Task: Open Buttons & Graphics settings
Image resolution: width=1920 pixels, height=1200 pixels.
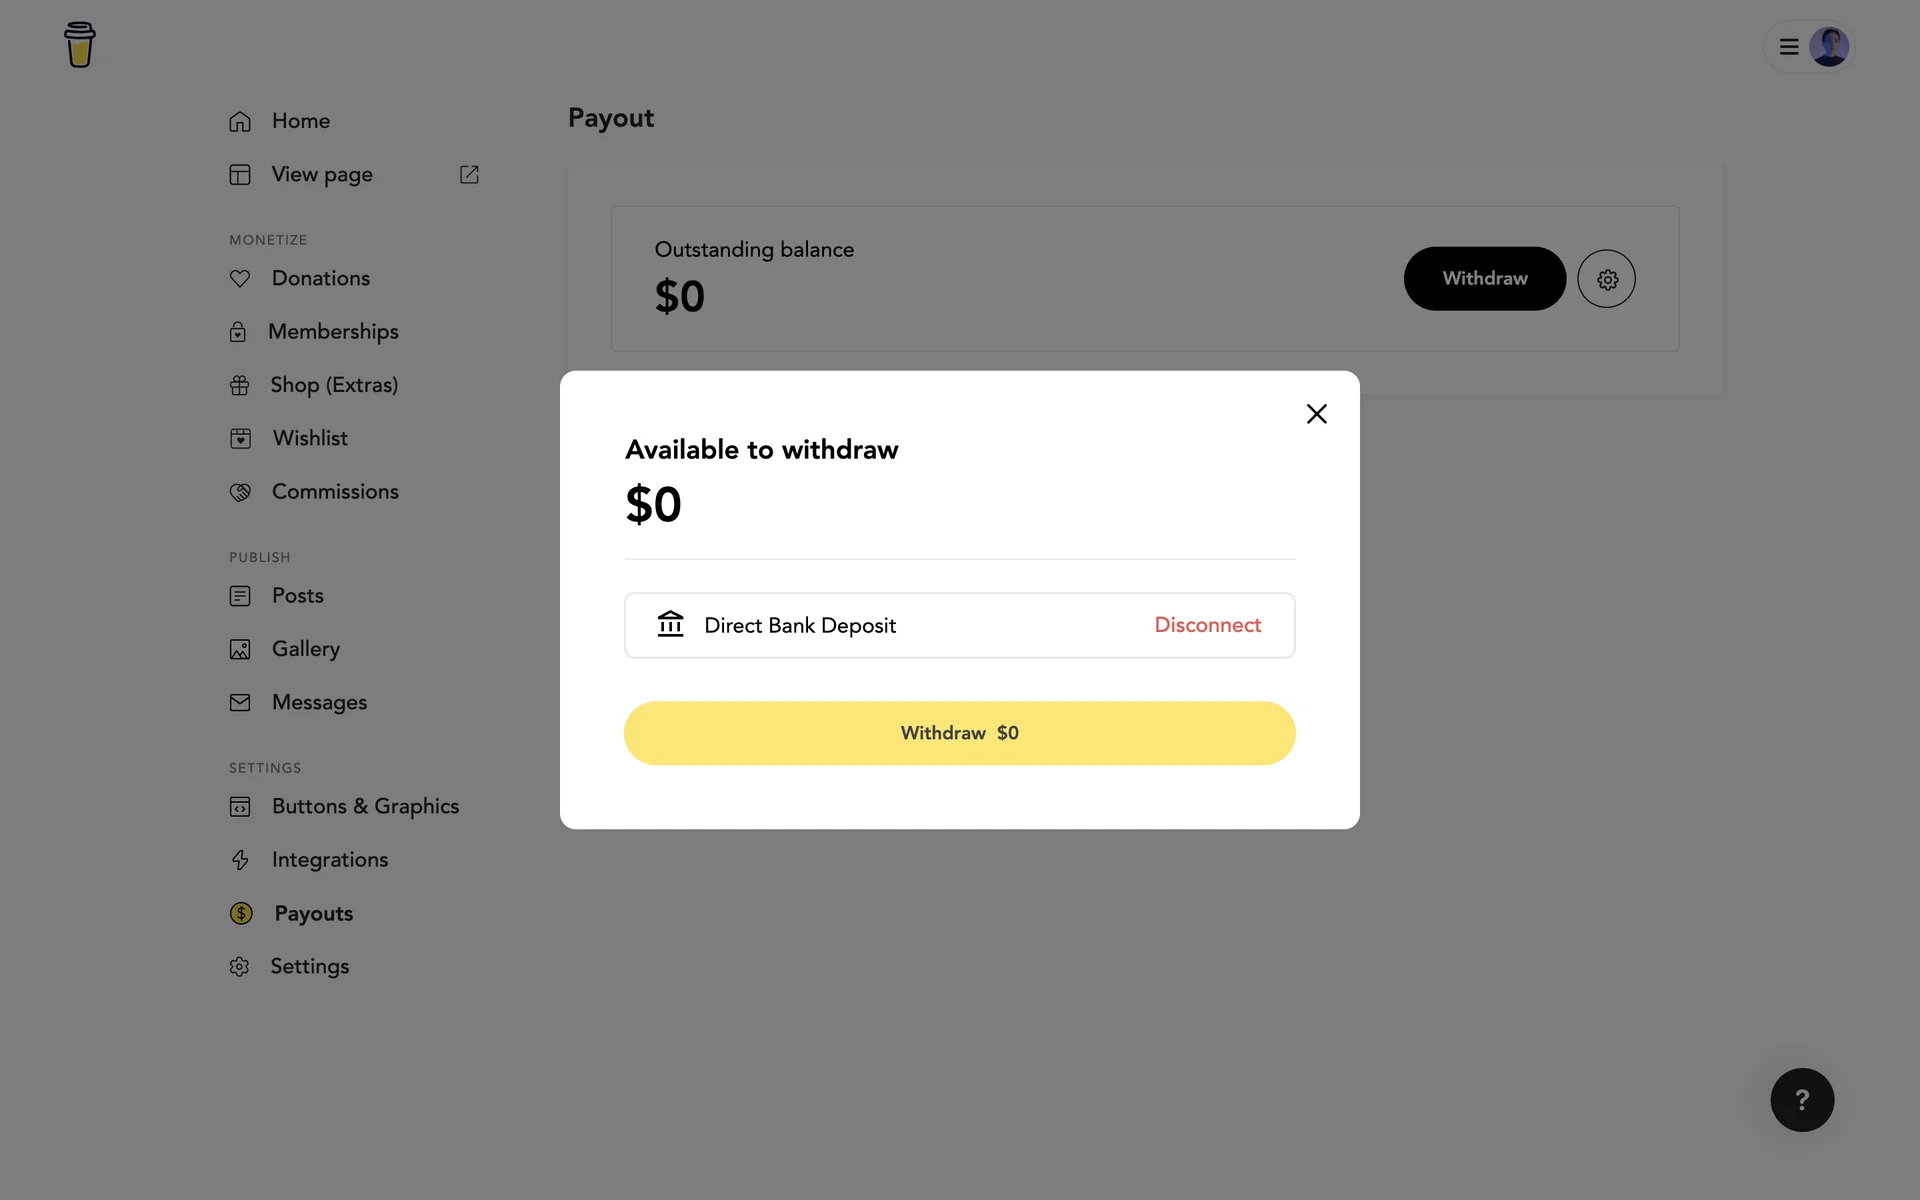Action: pos(365,807)
